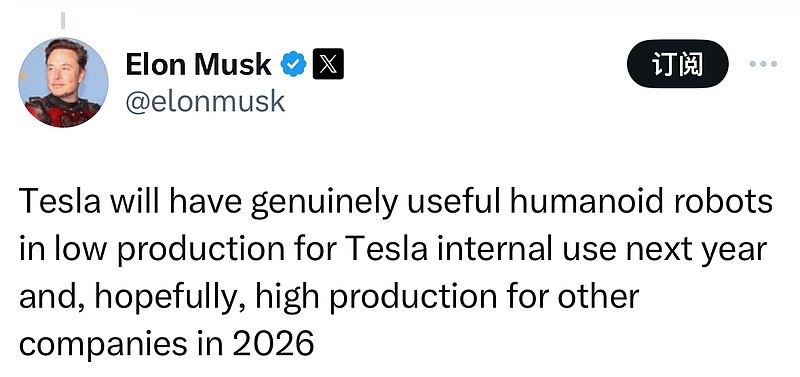Click the thread connector line above avatar
800x377 pixels.
pyautogui.click(x=63, y=20)
